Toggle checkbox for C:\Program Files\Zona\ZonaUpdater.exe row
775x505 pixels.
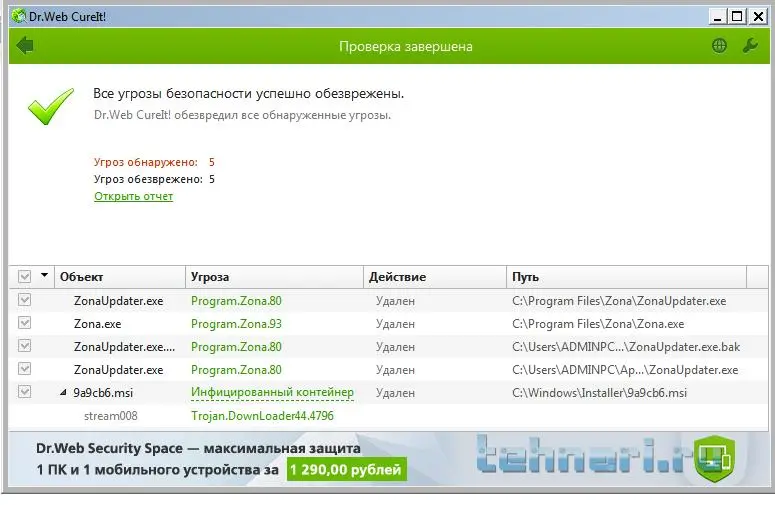(x=25, y=300)
